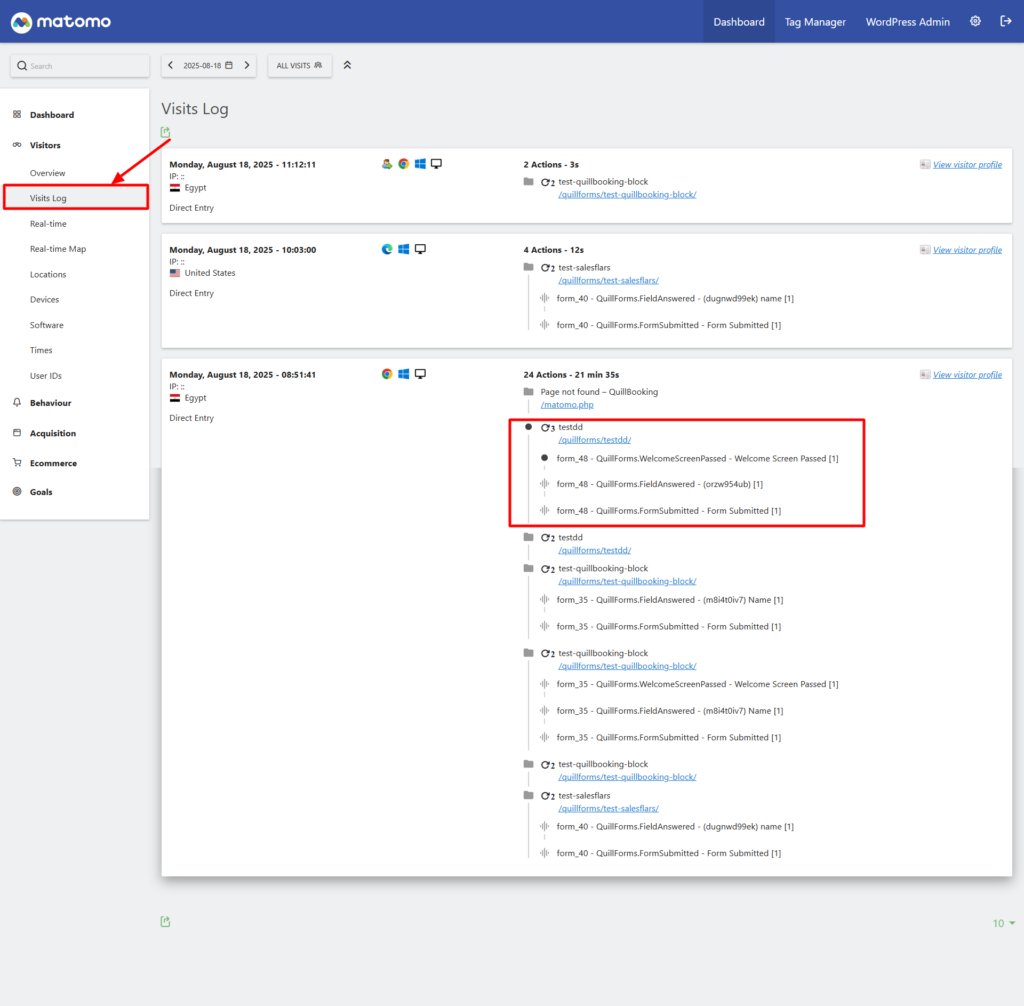Open the settings gear icon
This screenshot has height=1006, width=1024.
click(975, 22)
